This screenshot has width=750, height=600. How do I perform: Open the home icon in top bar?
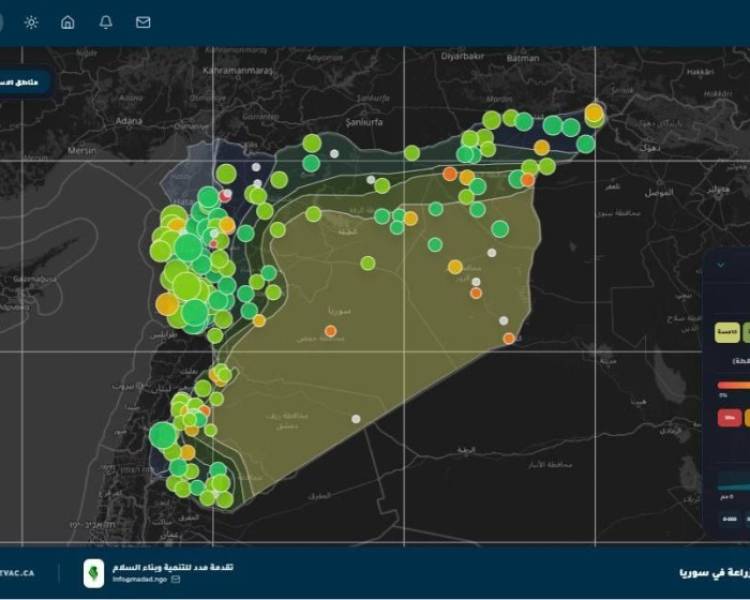point(68,22)
